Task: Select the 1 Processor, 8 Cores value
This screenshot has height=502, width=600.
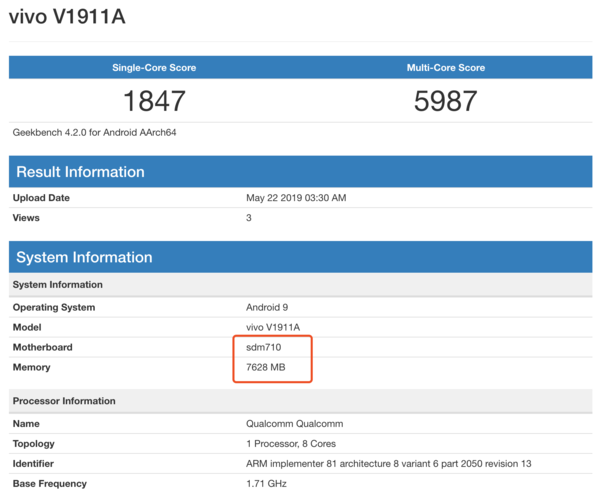Action: tap(291, 444)
